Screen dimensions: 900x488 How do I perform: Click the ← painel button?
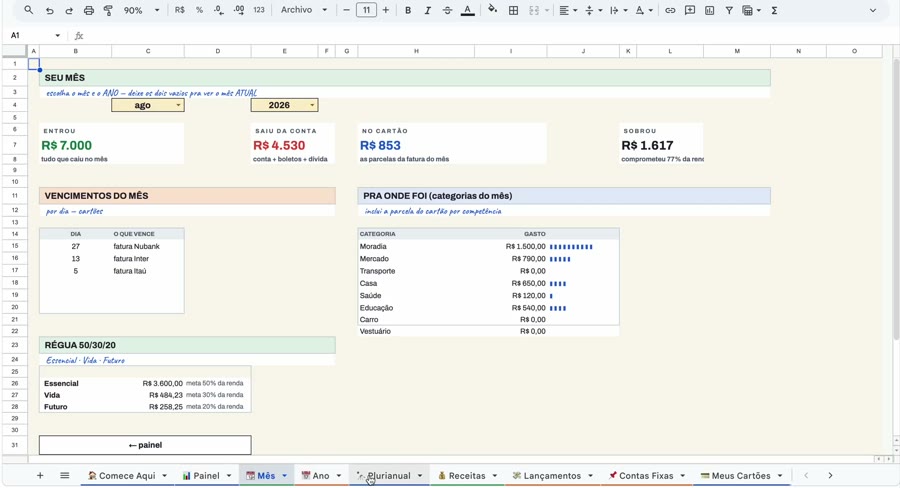click(145, 445)
